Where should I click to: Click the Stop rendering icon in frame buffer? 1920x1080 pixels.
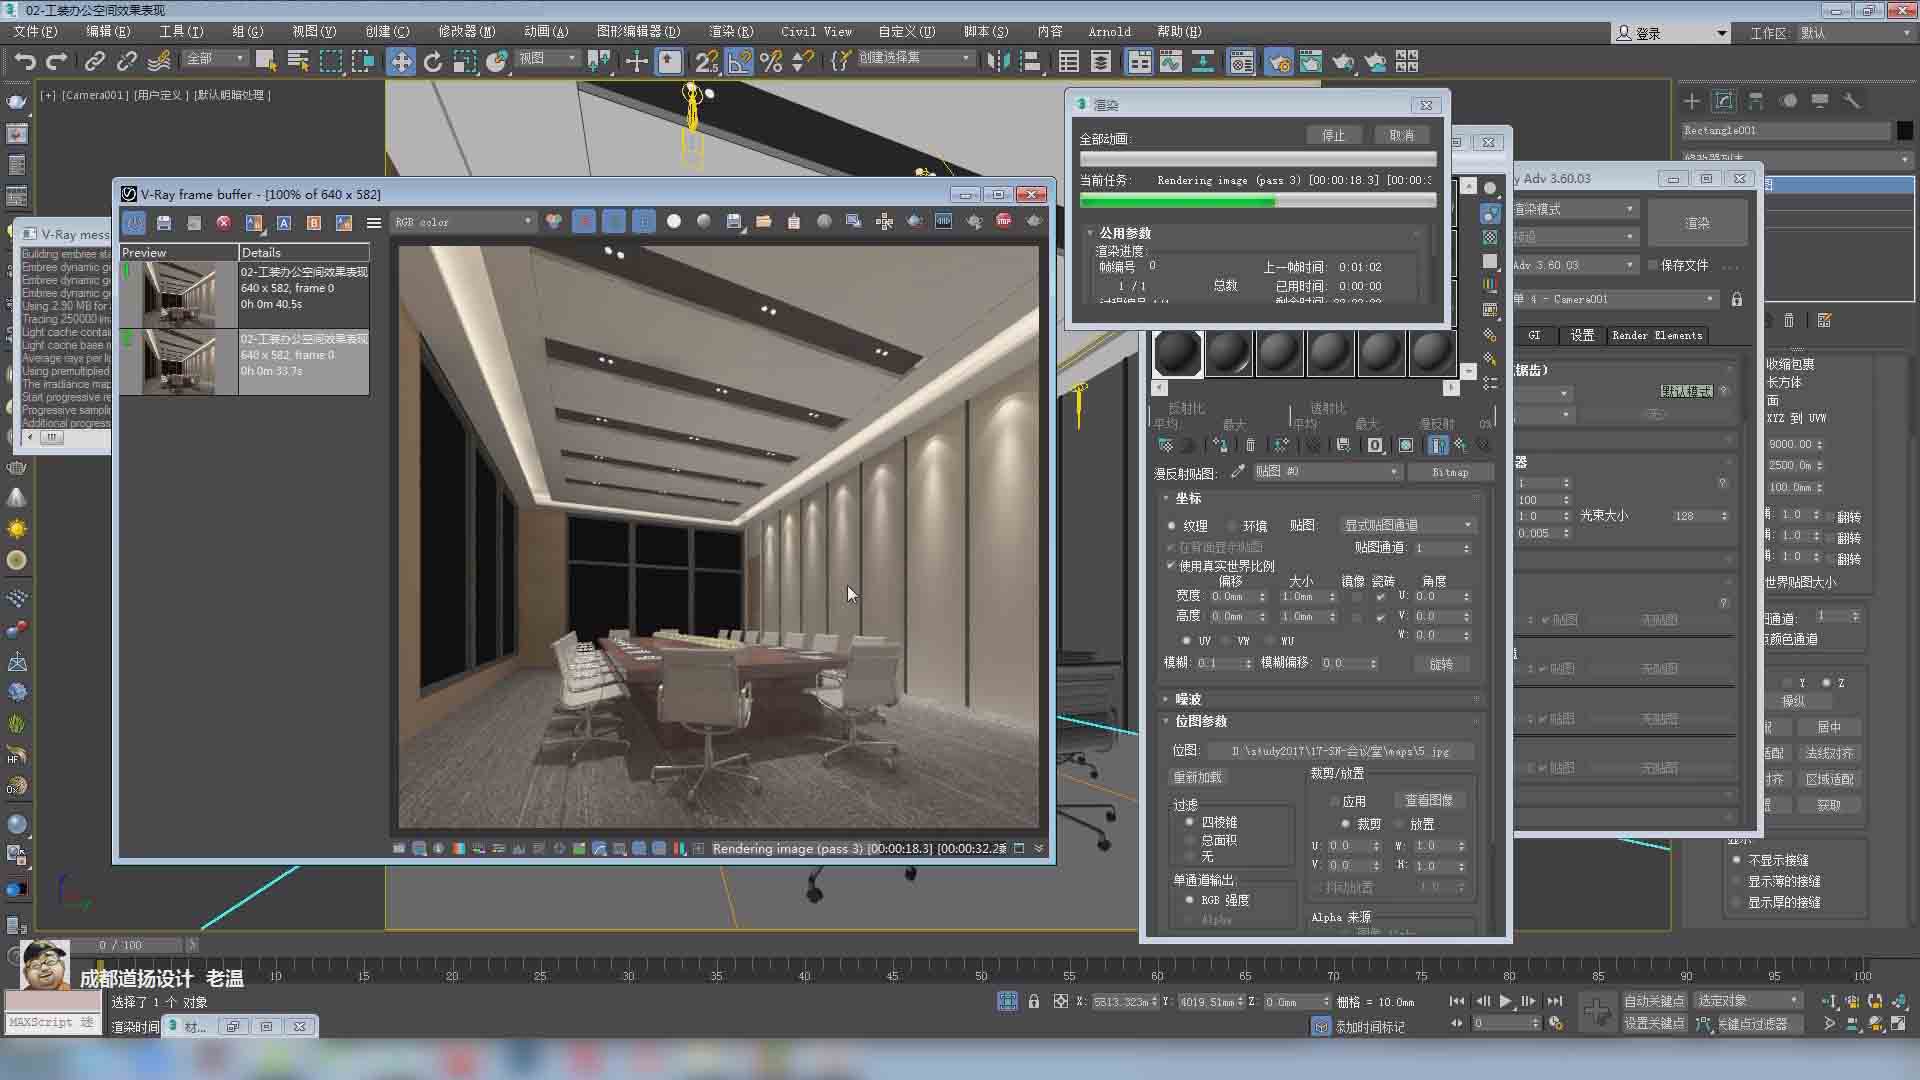tap(1004, 221)
